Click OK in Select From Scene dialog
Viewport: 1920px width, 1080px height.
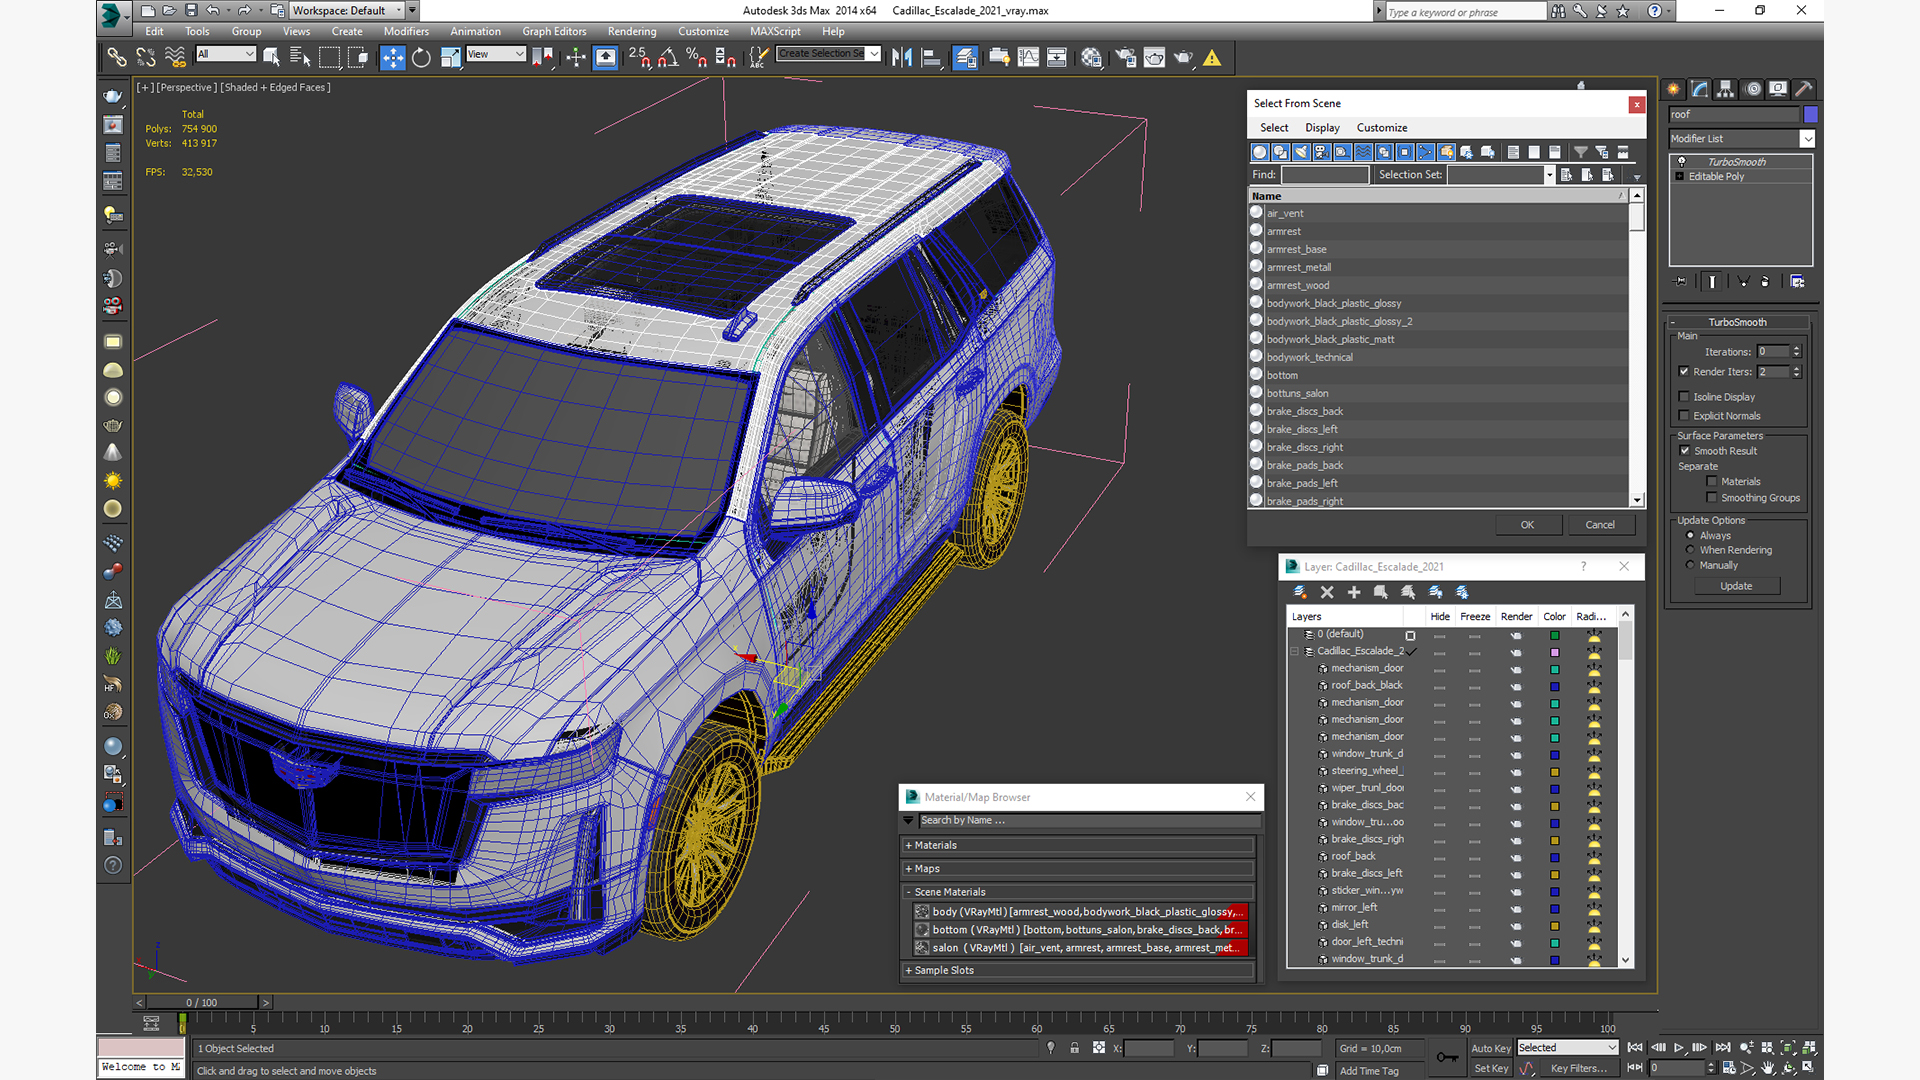point(1527,525)
